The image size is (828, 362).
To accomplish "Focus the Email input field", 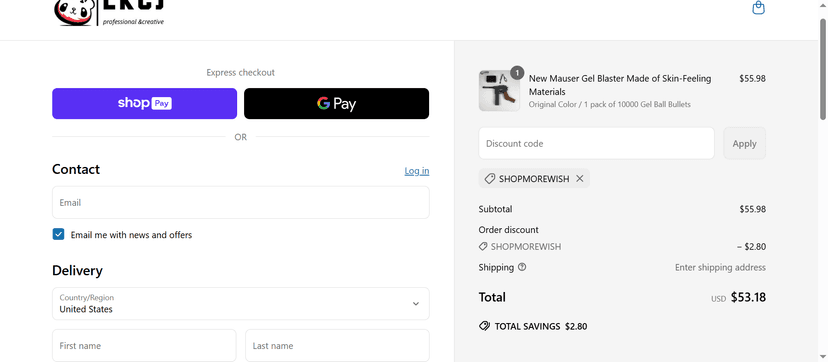I will pyautogui.click(x=240, y=203).
